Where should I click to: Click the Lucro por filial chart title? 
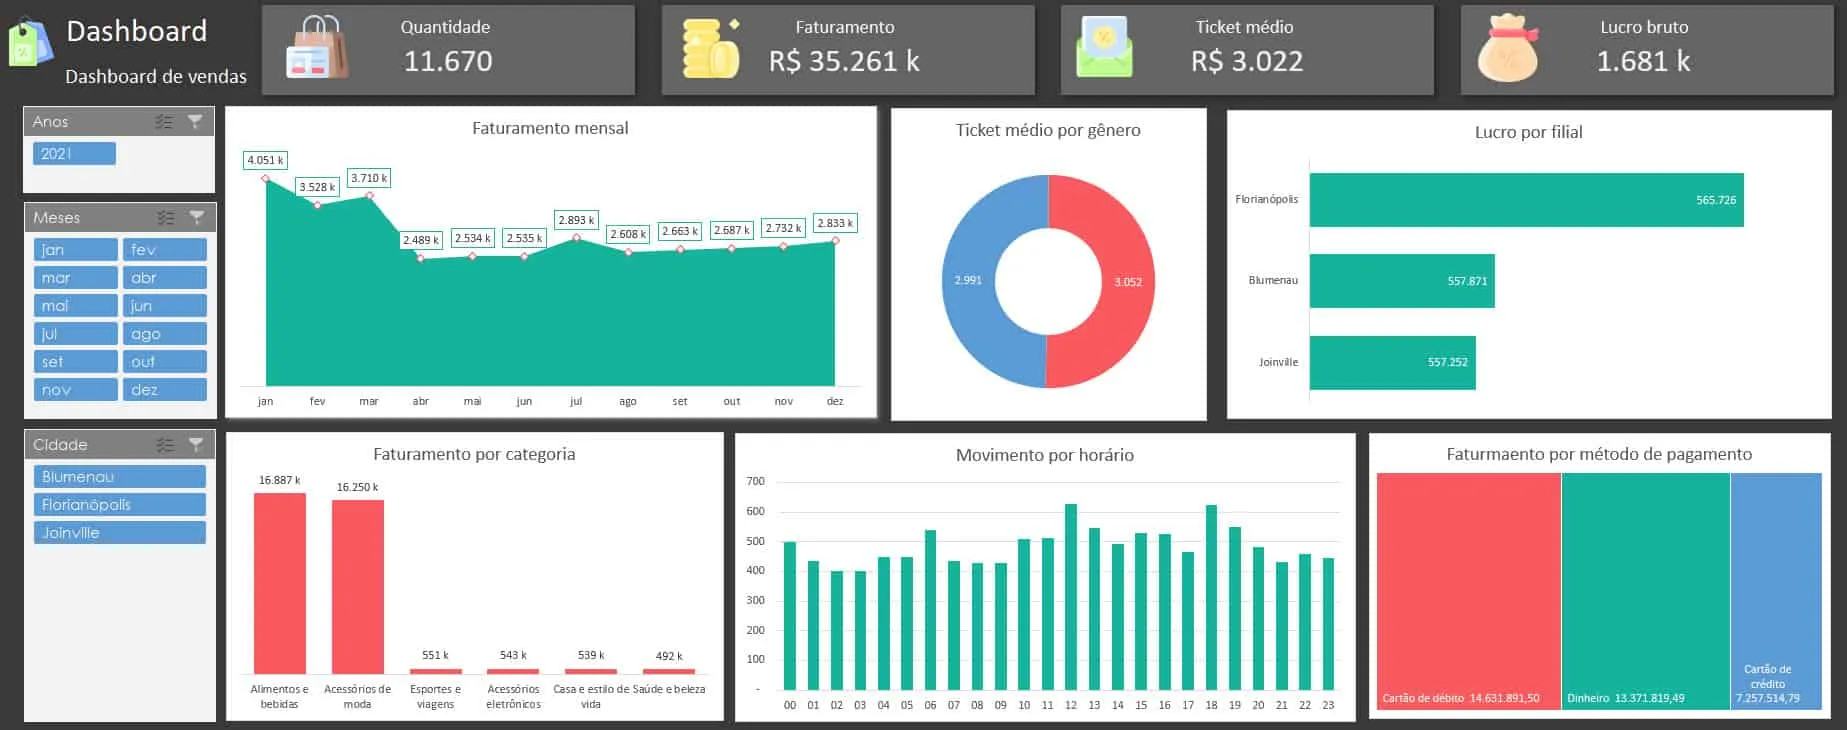1528,132
